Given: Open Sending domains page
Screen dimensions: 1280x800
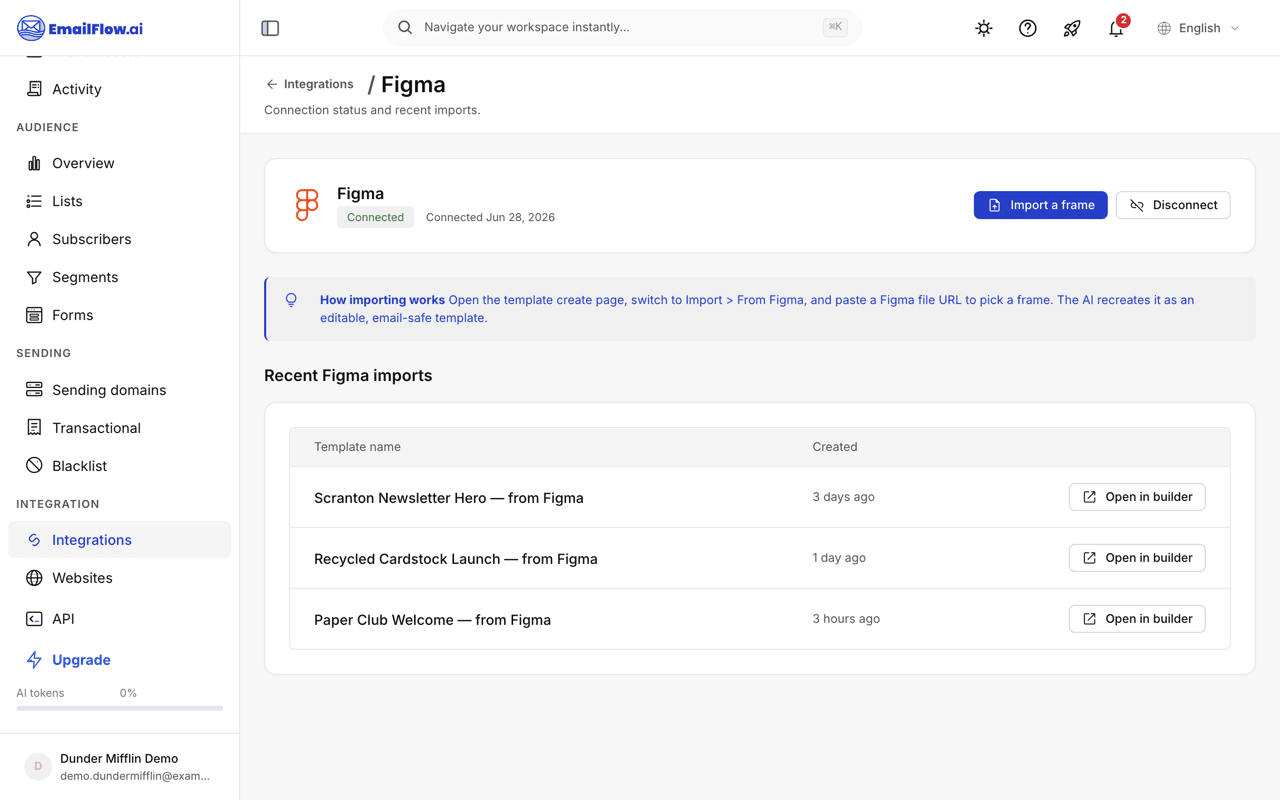Looking at the screenshot, I should tap(119, 390).
